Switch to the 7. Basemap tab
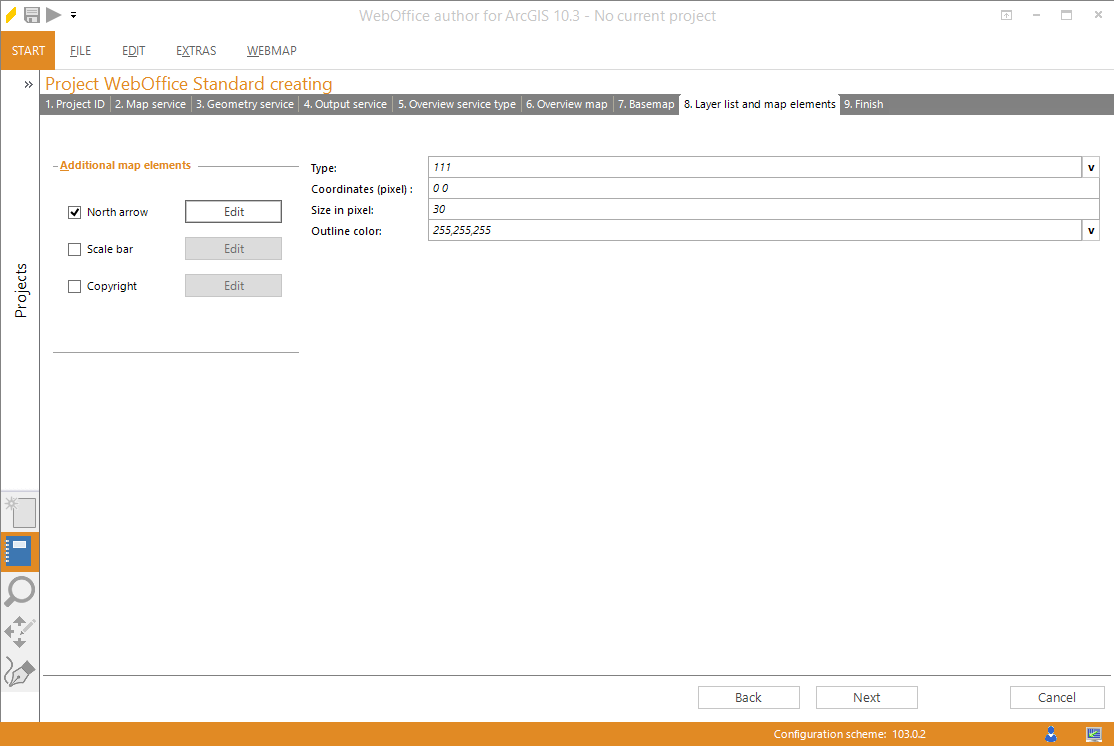1114x746 pixels. [644, 104]
